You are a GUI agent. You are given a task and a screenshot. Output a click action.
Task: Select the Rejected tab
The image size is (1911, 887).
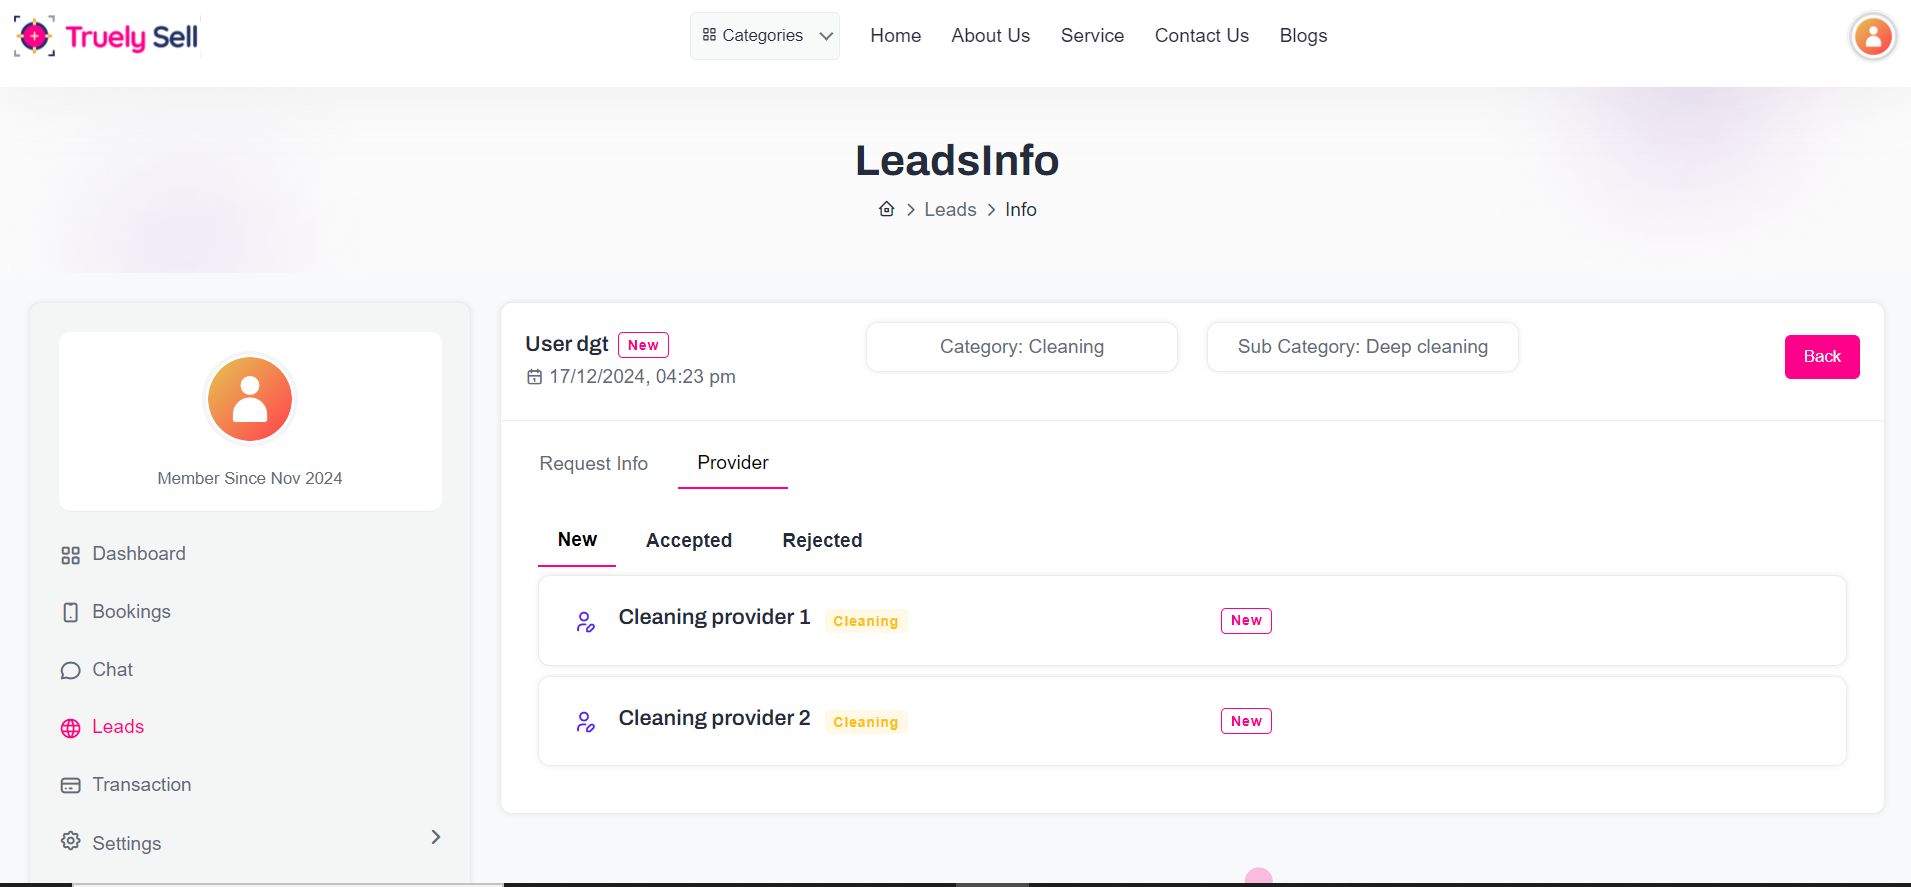click(x=822, y=541)
